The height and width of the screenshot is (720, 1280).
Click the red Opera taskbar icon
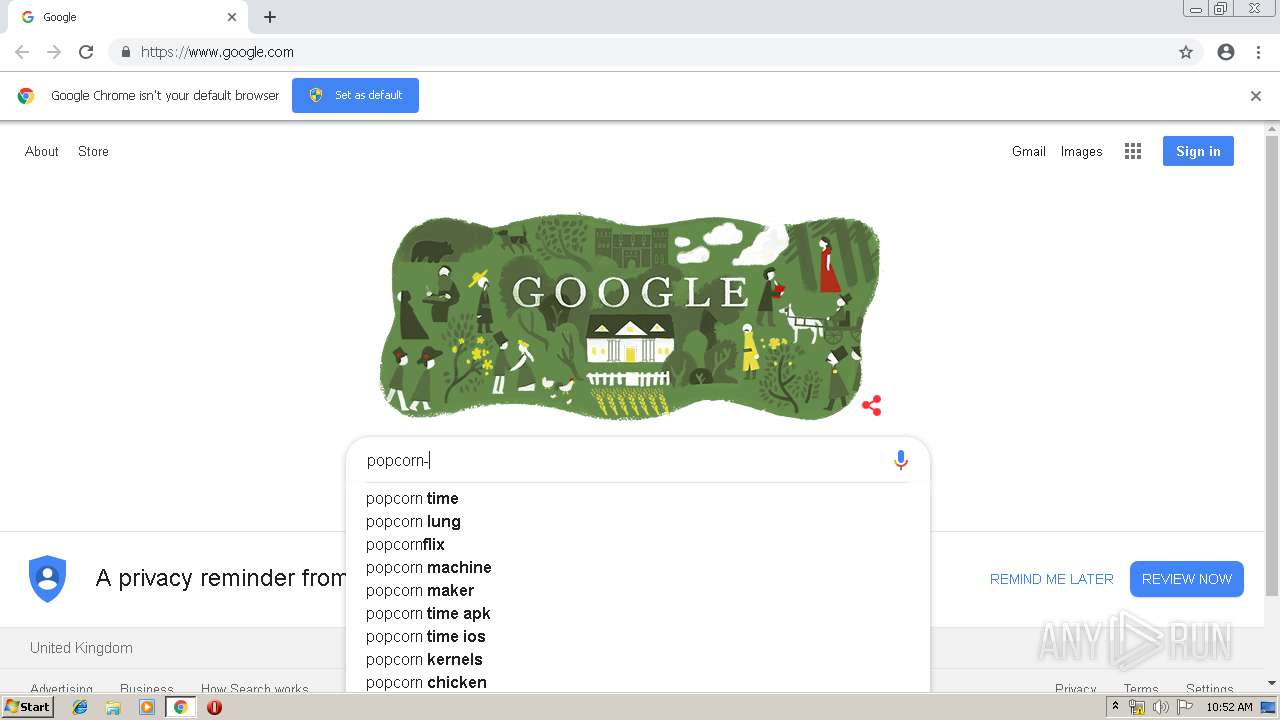tap(214, 707)
